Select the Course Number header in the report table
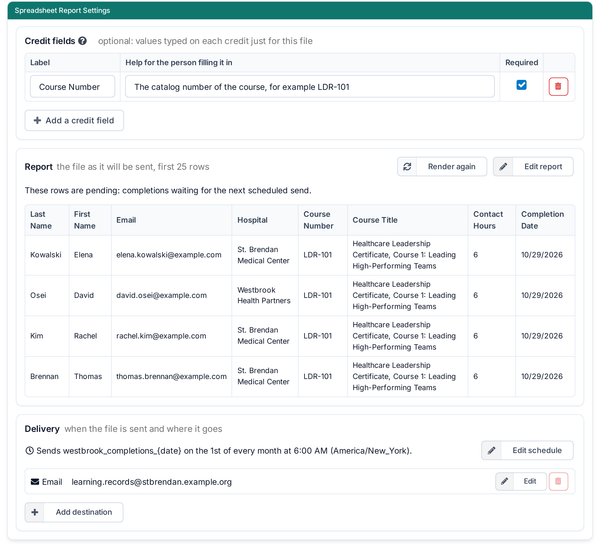The width and height of the screenshot is (600, 547). pos(323,220)
